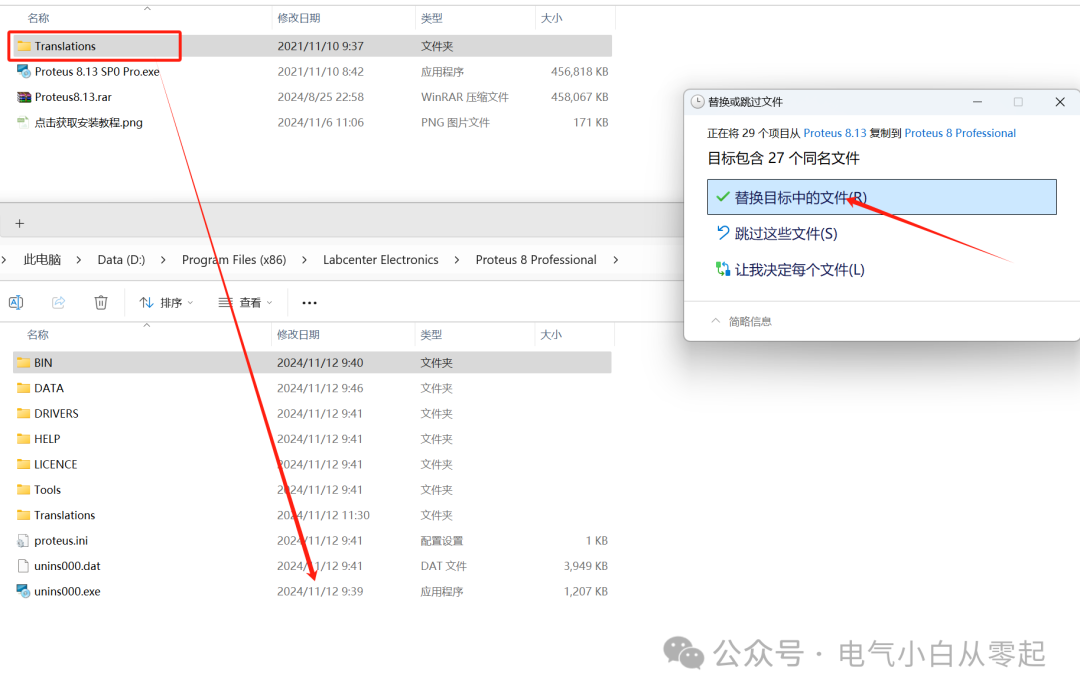Expand chevron after Program Files (x86)
The image size is (1080, 697).
(x=304, y=260)
